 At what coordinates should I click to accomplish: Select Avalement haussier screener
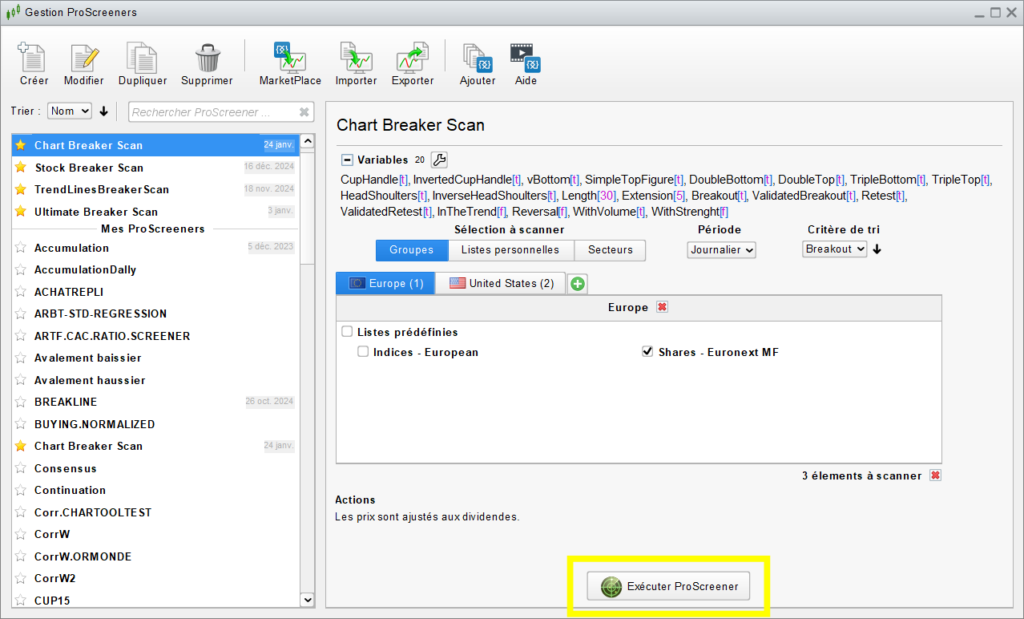click(x=155, y=380)
